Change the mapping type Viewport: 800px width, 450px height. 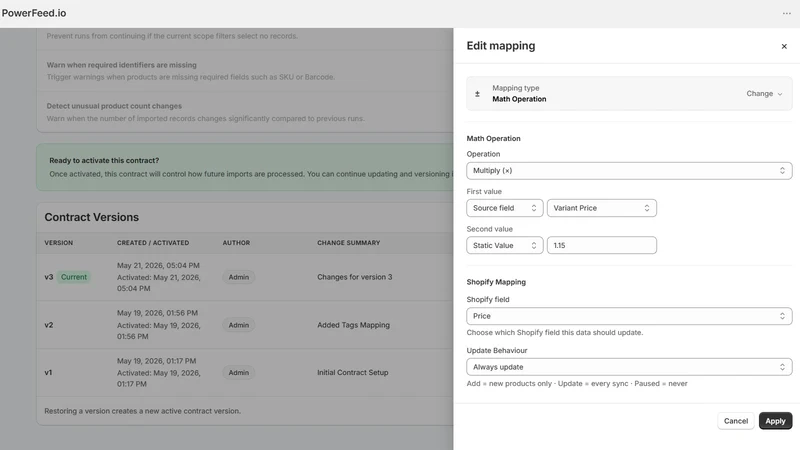tap(764, 93)
